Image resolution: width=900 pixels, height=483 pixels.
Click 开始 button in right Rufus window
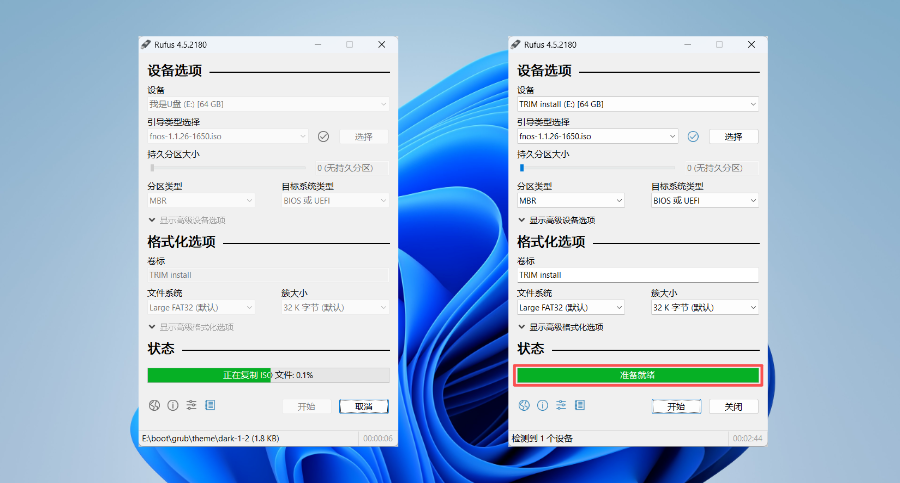pos(676,407)
